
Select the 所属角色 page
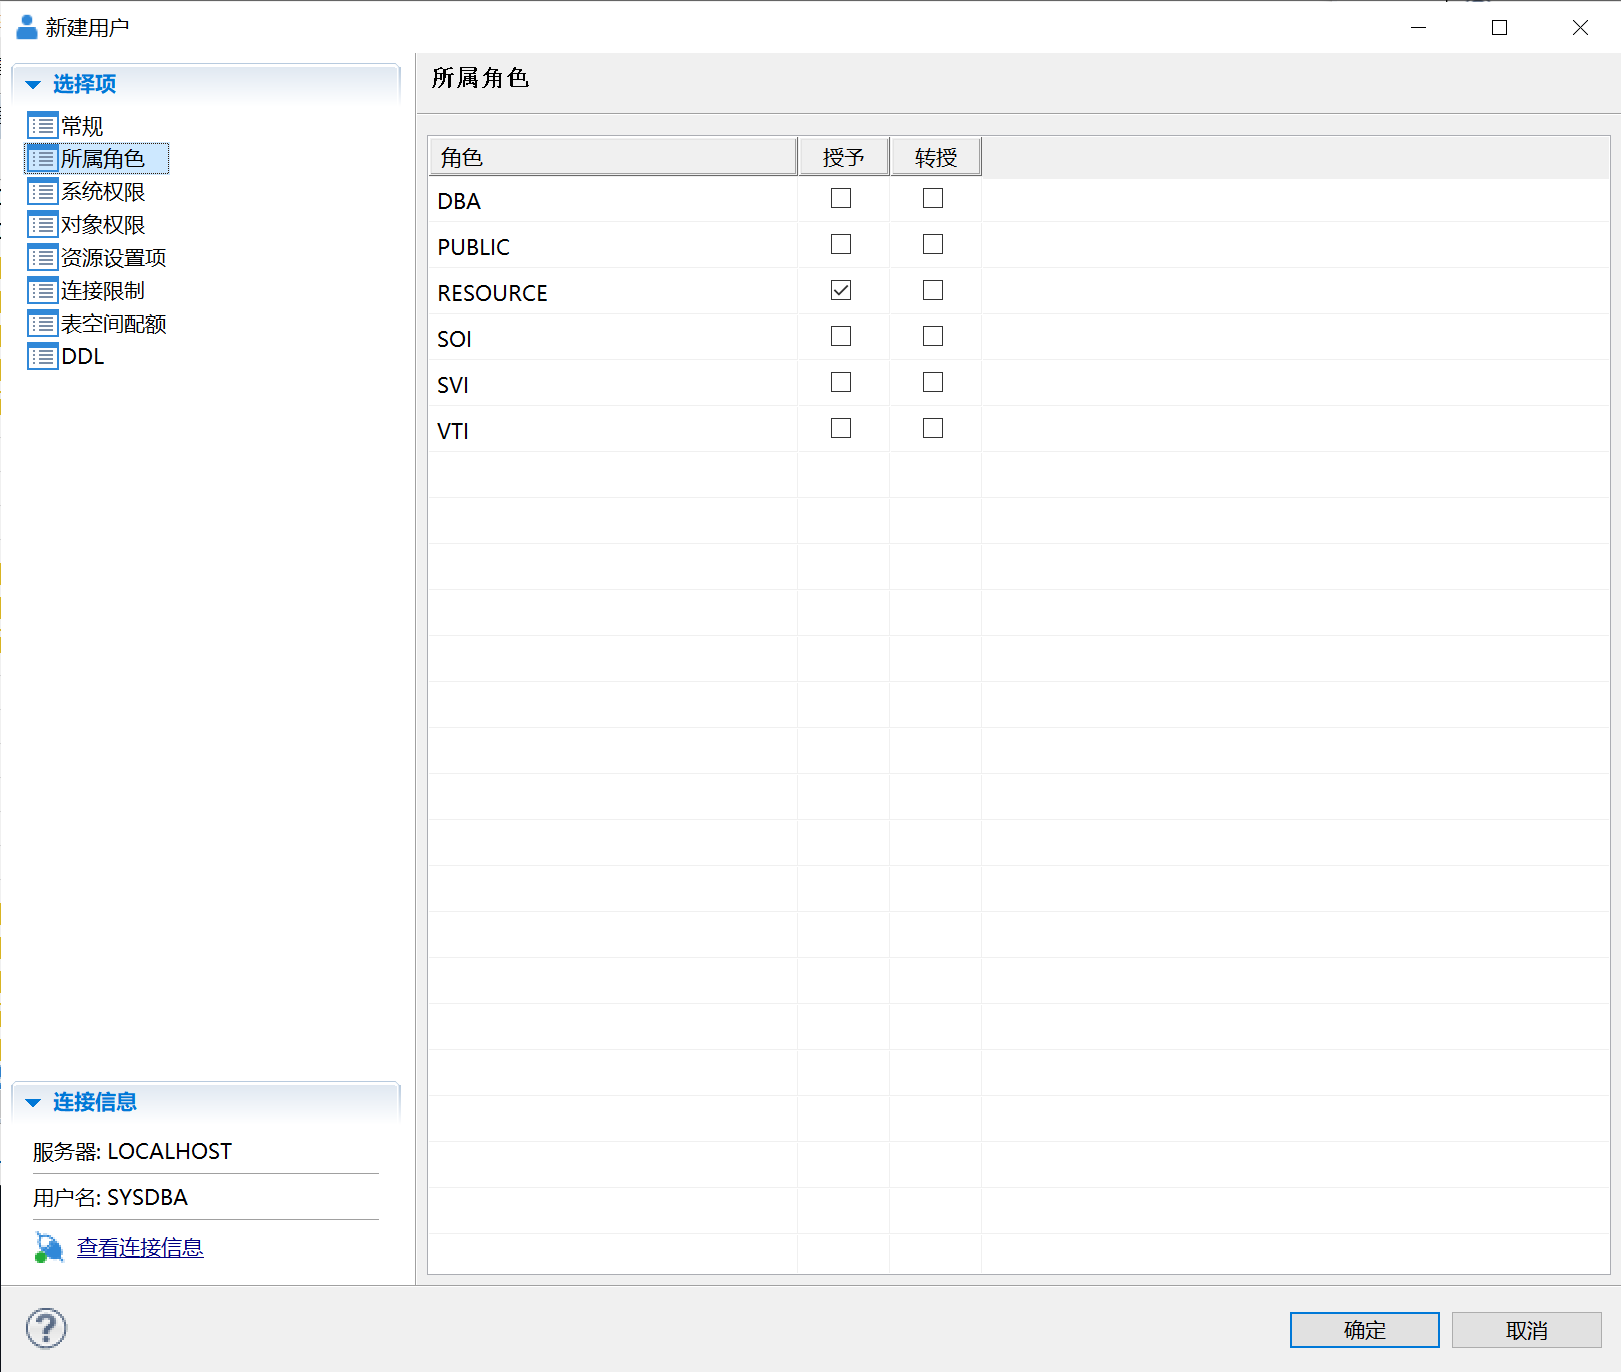pos(103,159)
